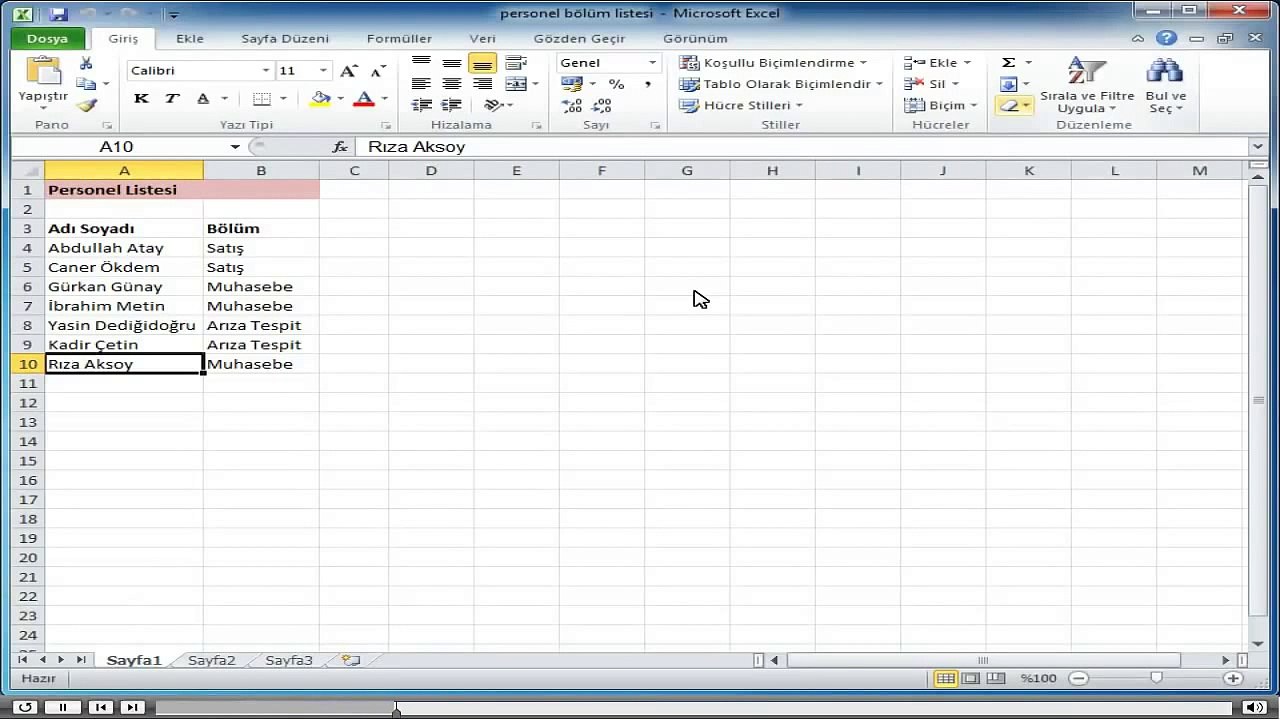The width and height of the screenshot is (1280, 720).
Task: Click Merge and Center button
Action: click(x=516, y=84)
